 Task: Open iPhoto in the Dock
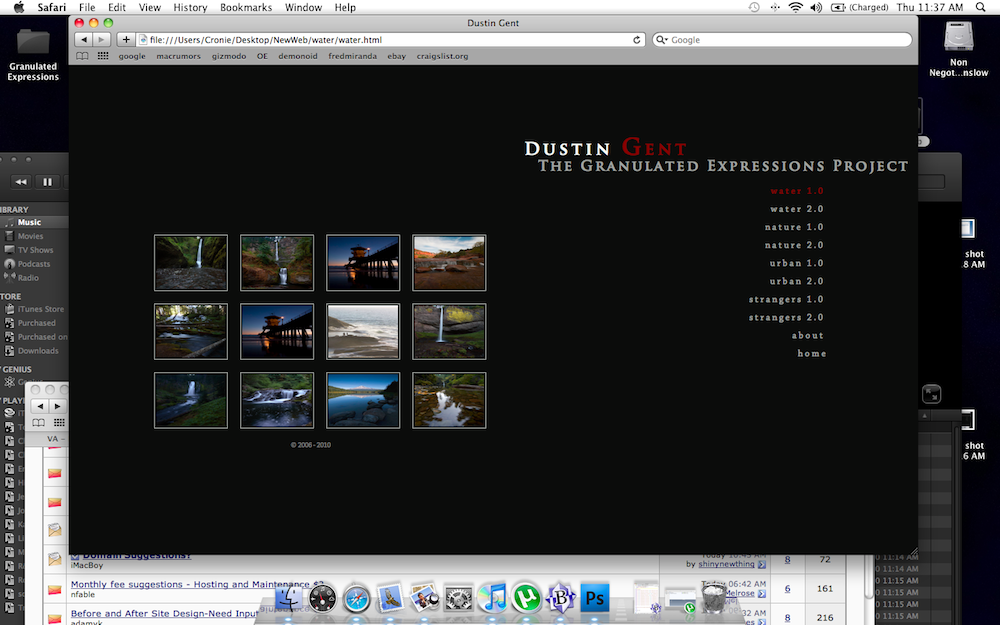424,598
